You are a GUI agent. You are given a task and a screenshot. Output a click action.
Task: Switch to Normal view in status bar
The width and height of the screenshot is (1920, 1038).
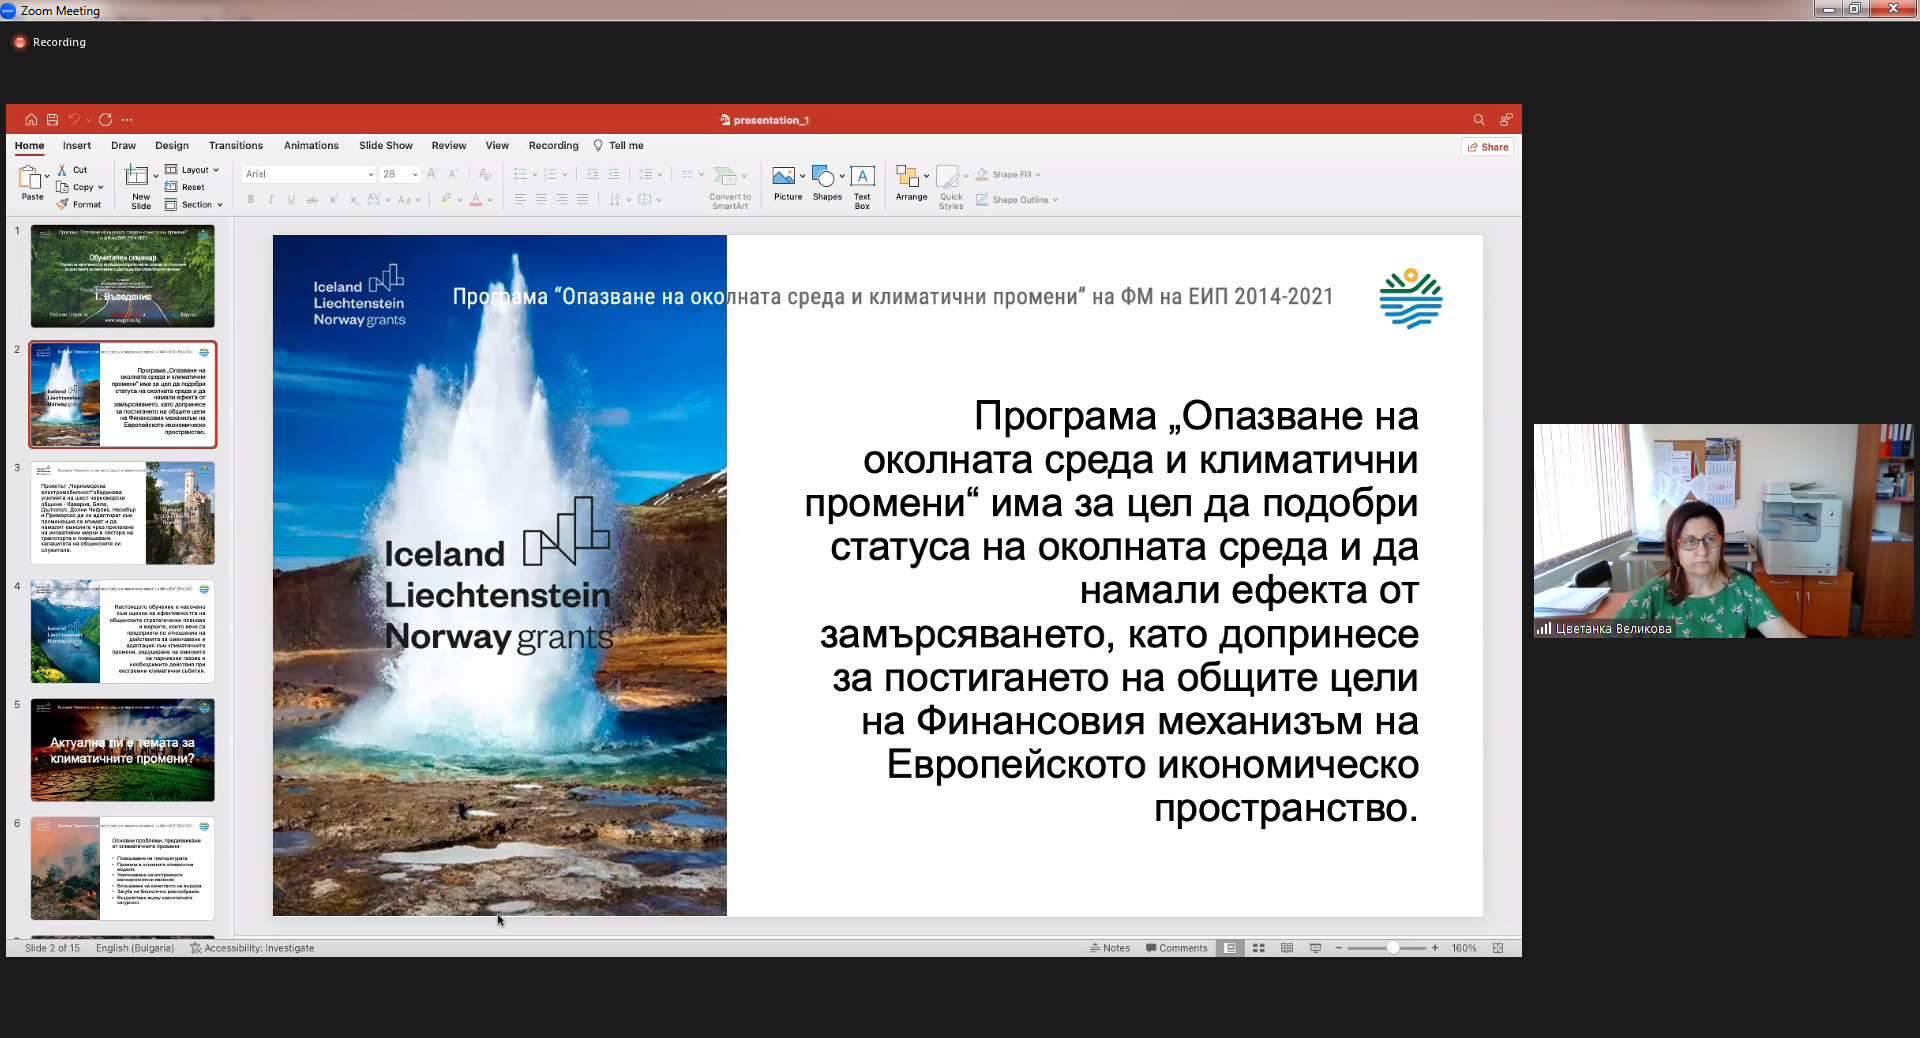(x=1230, y=948)
